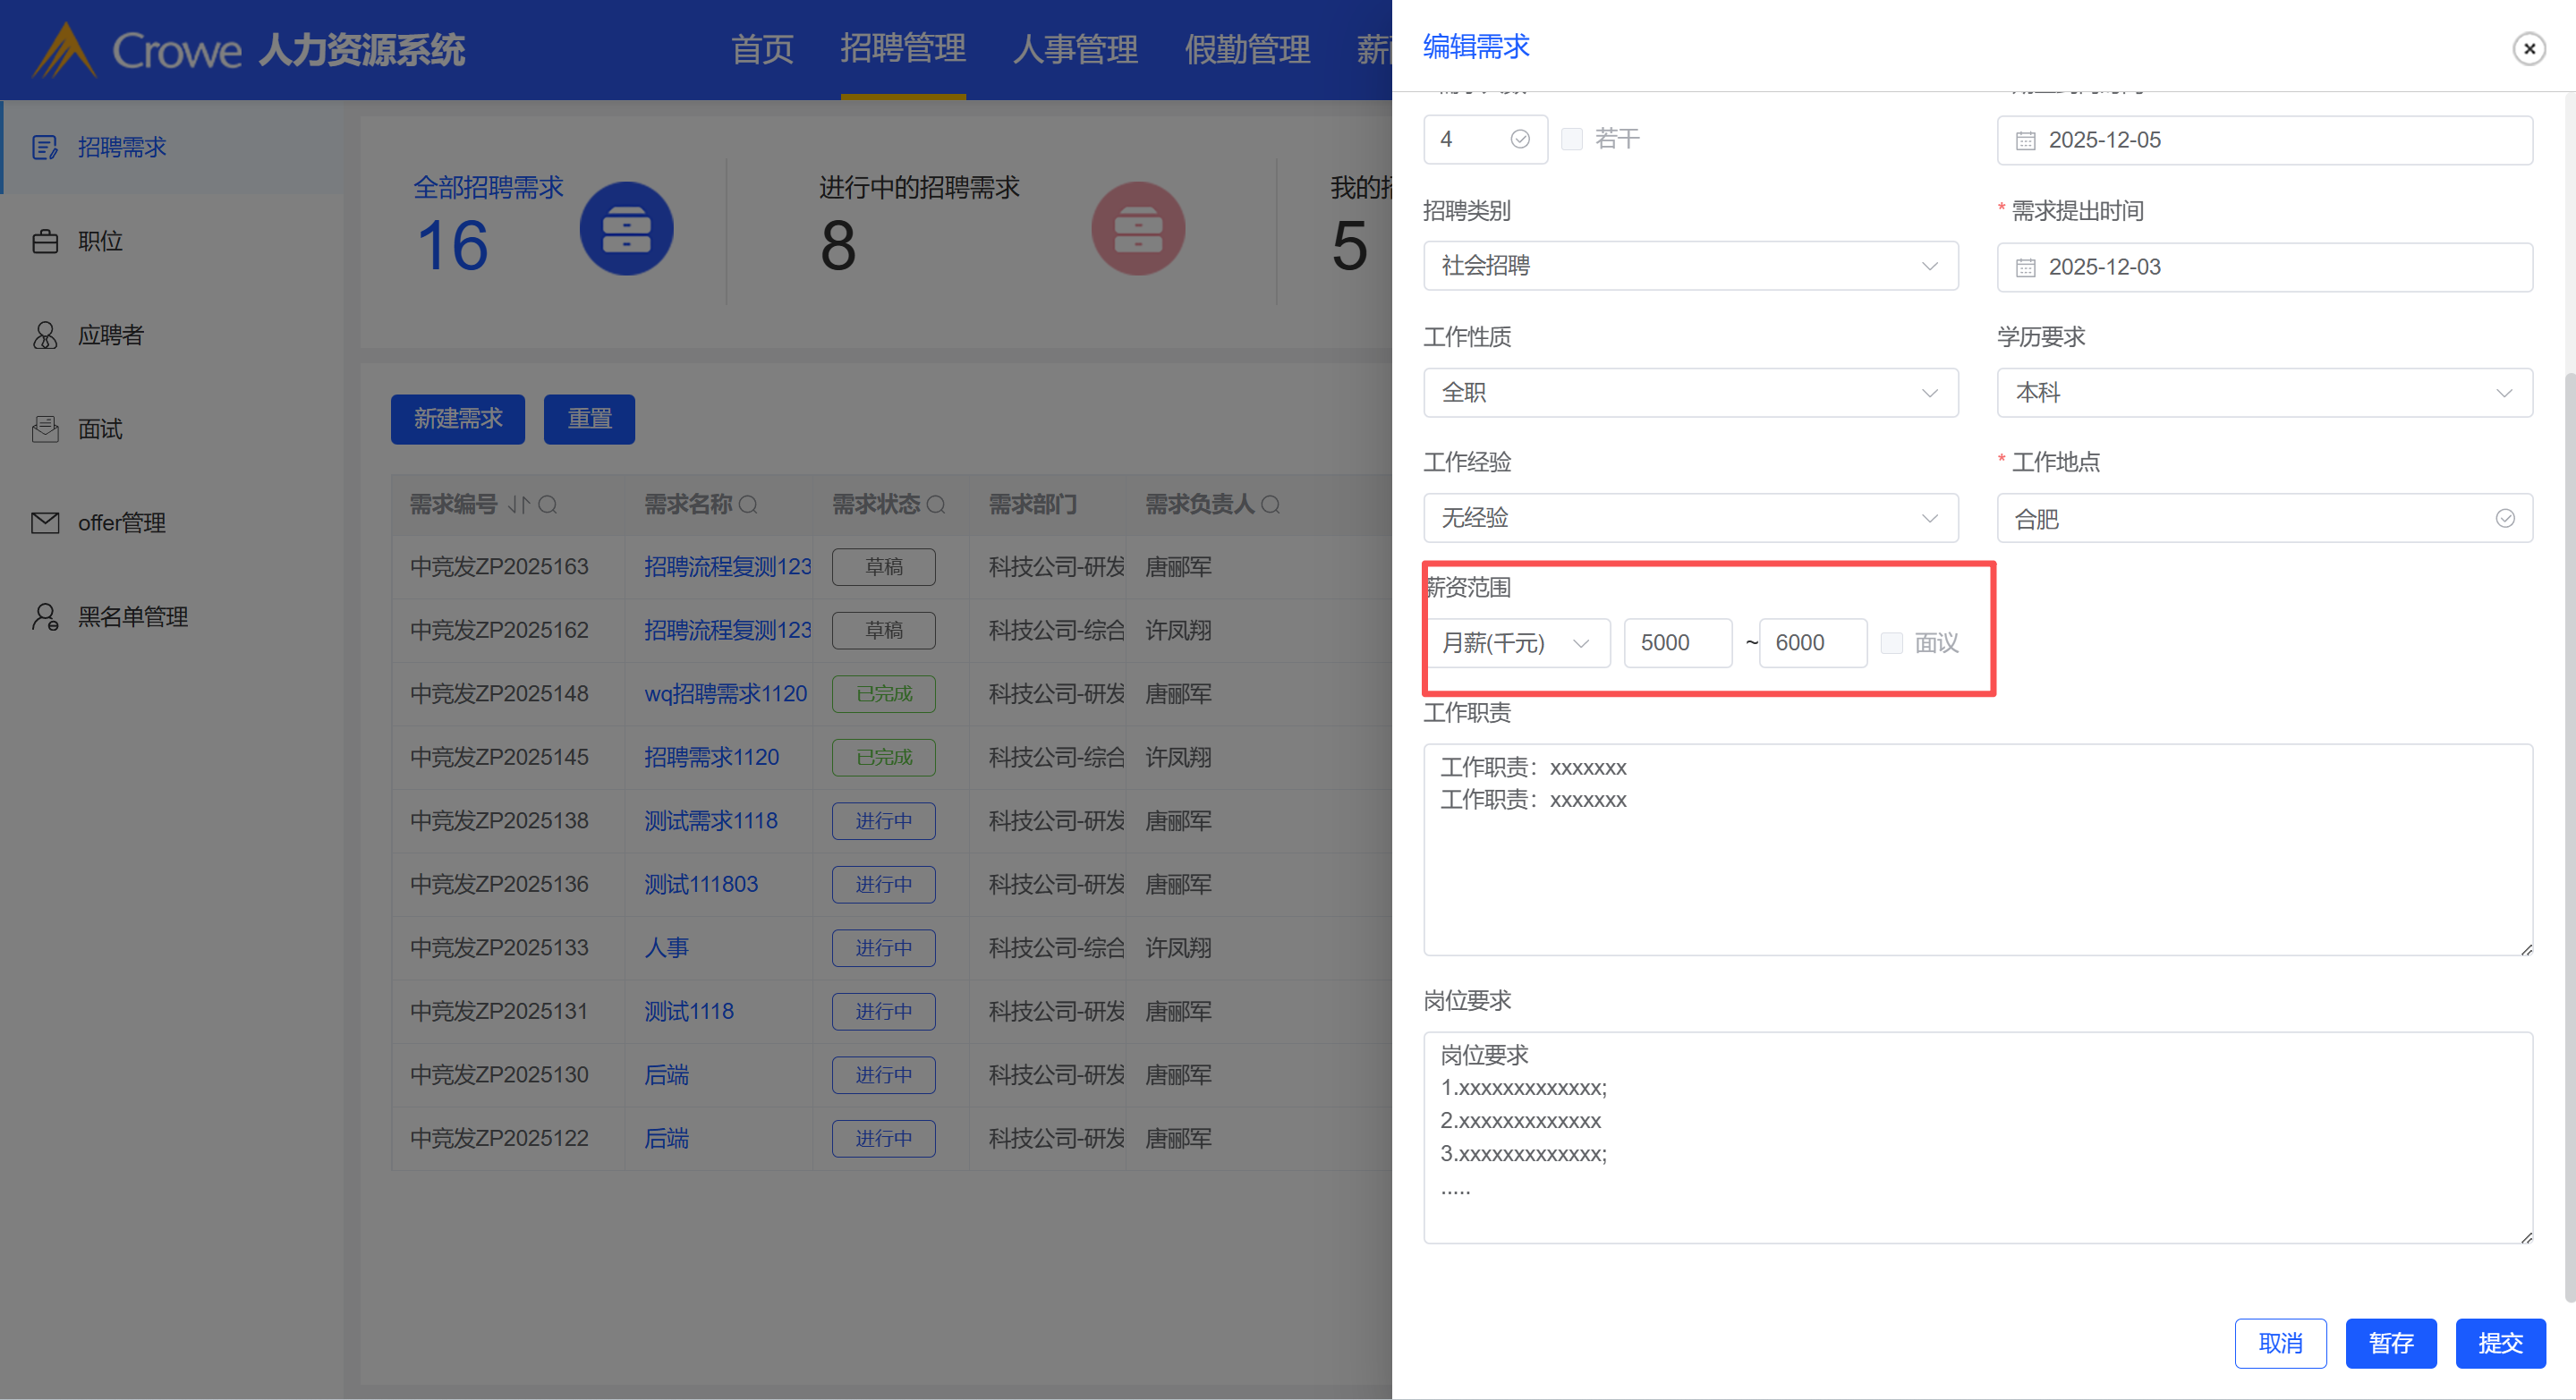
Task: Click the 招聘需求 sidebar icon
Action: [x=44, y=148]
